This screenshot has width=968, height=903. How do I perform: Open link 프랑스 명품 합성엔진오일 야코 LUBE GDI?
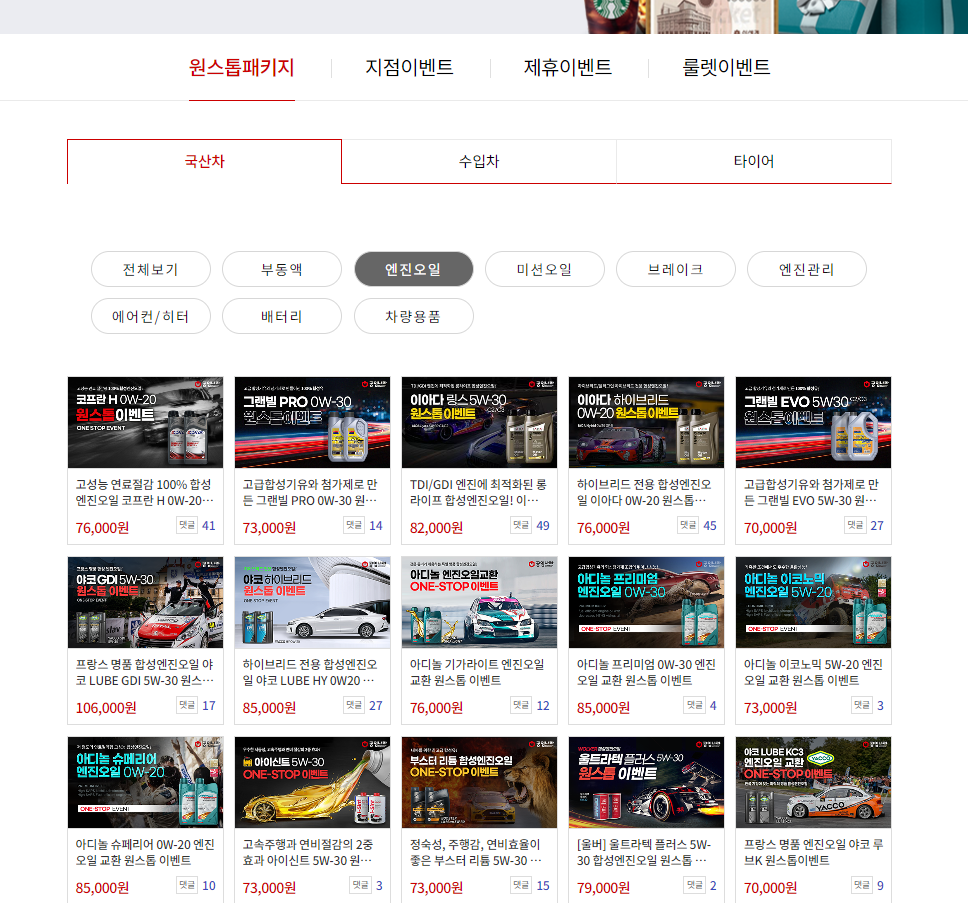[144, 672]
